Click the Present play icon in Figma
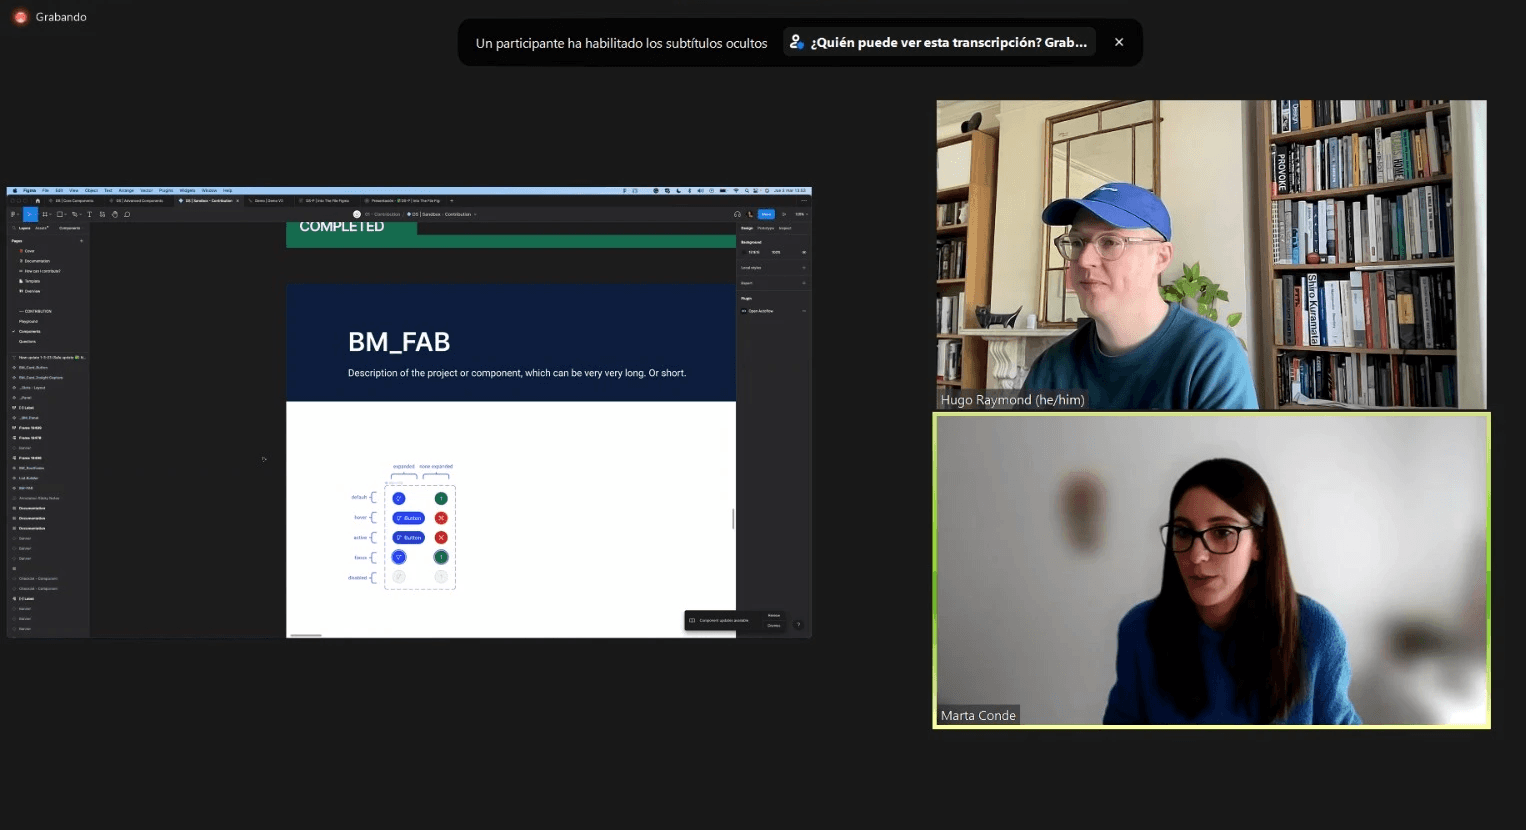1526x830 pixels. pos(784,214)
